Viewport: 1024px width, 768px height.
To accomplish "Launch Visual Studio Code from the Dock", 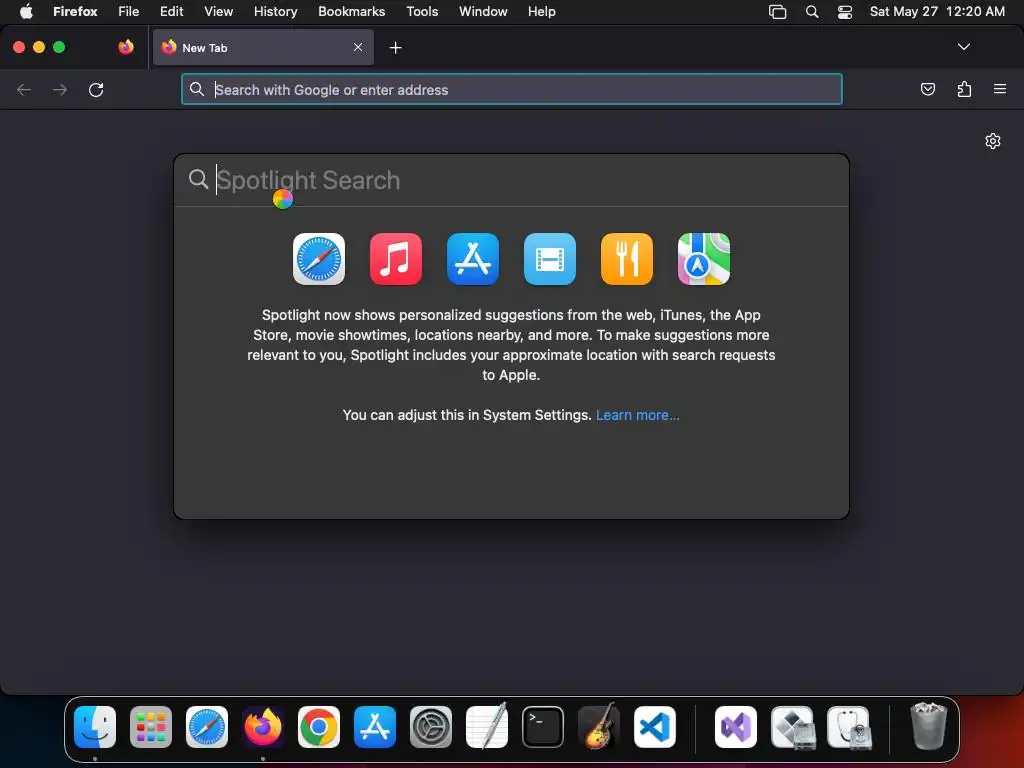I will pyautogui.click(x=655, y=727).
